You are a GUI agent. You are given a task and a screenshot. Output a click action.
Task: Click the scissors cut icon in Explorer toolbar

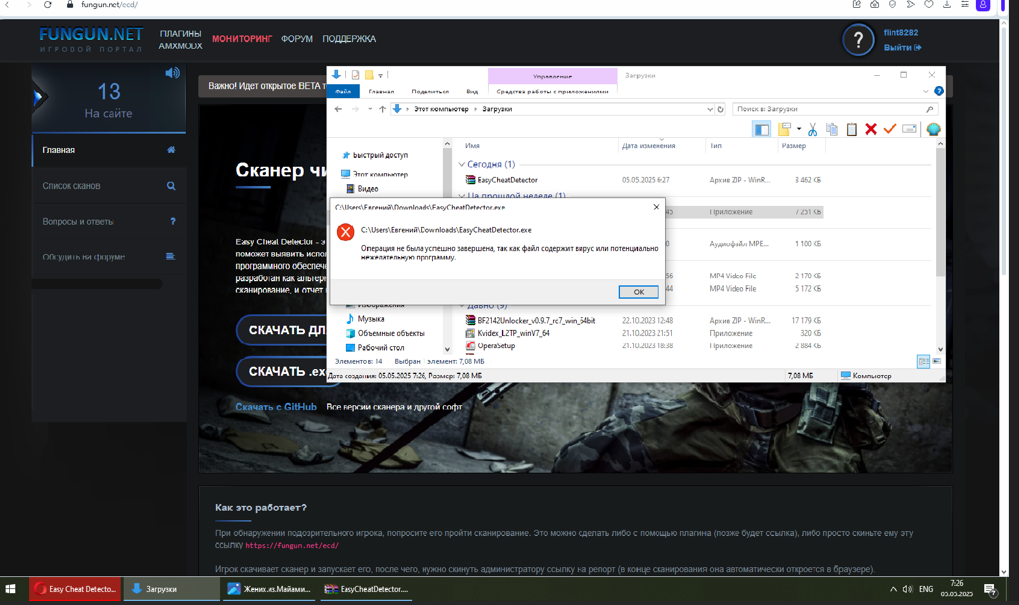coord(812,129)
